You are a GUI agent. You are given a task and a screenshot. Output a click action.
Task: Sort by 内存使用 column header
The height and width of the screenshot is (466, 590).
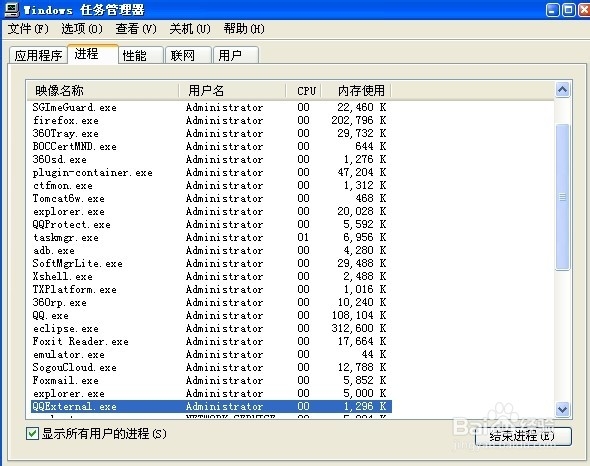point(356,91)
